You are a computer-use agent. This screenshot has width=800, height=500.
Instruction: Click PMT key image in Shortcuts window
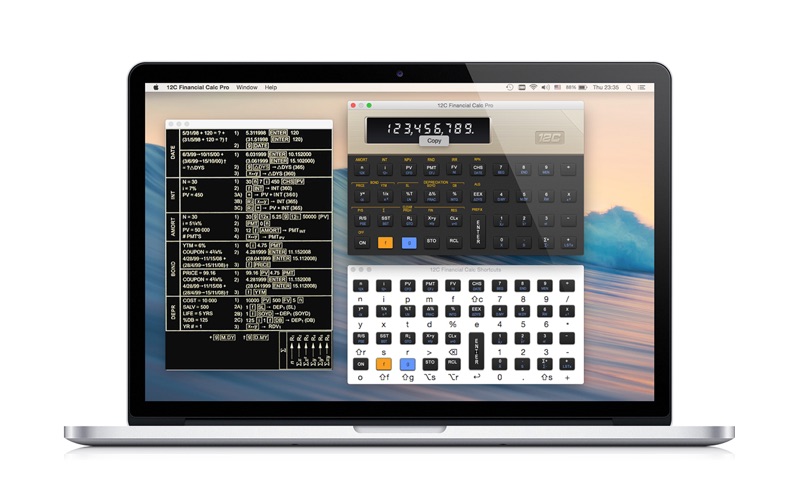click(430, 286)
